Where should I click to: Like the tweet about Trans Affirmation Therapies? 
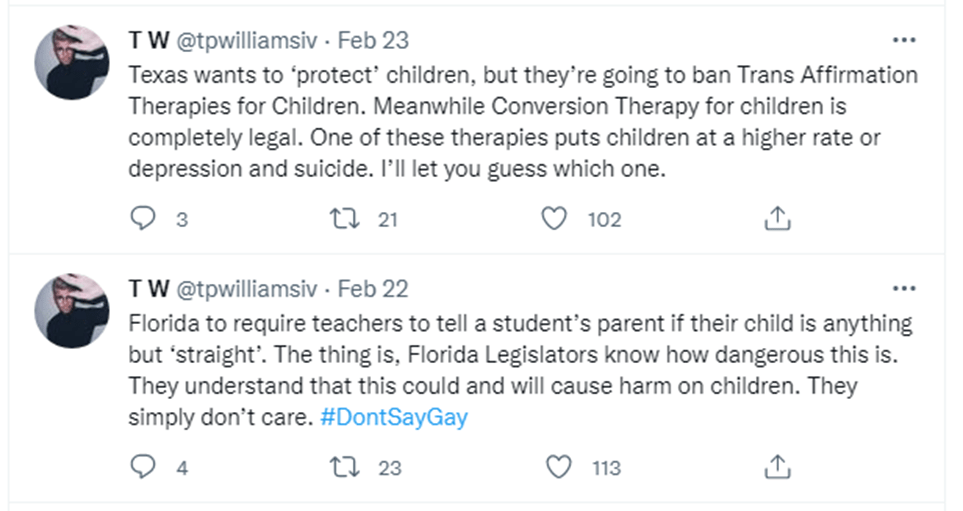click(x=554, y=219)
